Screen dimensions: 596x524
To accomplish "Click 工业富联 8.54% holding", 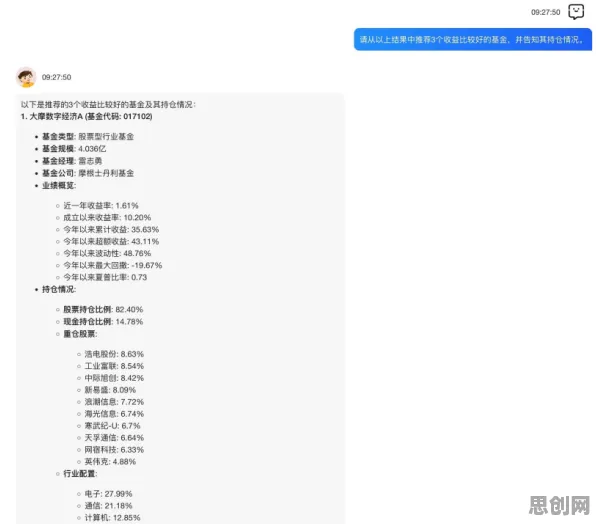I will point(114,366).
